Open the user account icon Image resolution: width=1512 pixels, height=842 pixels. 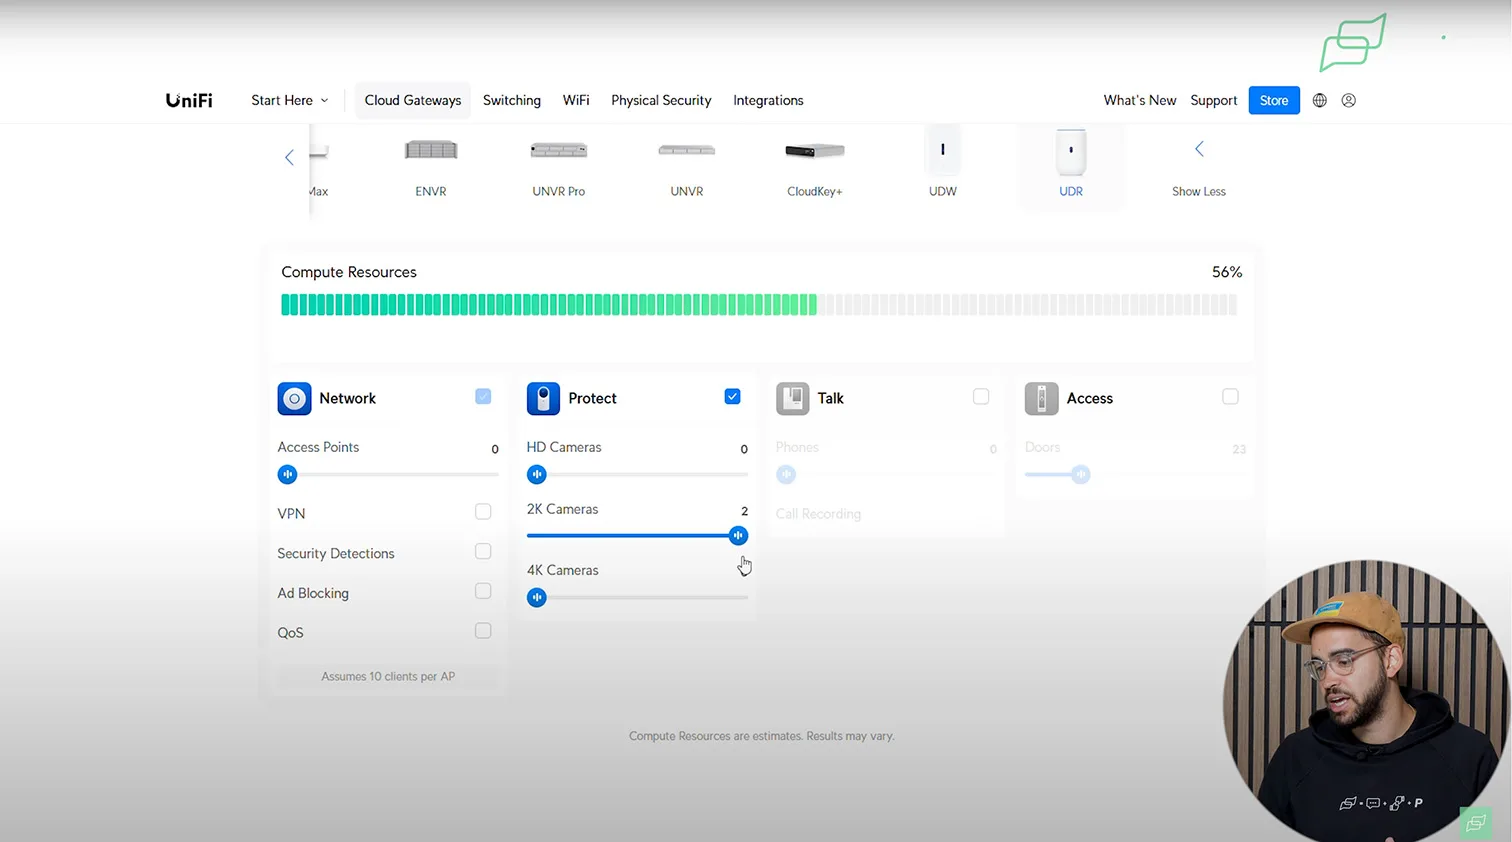point(1349,100)
